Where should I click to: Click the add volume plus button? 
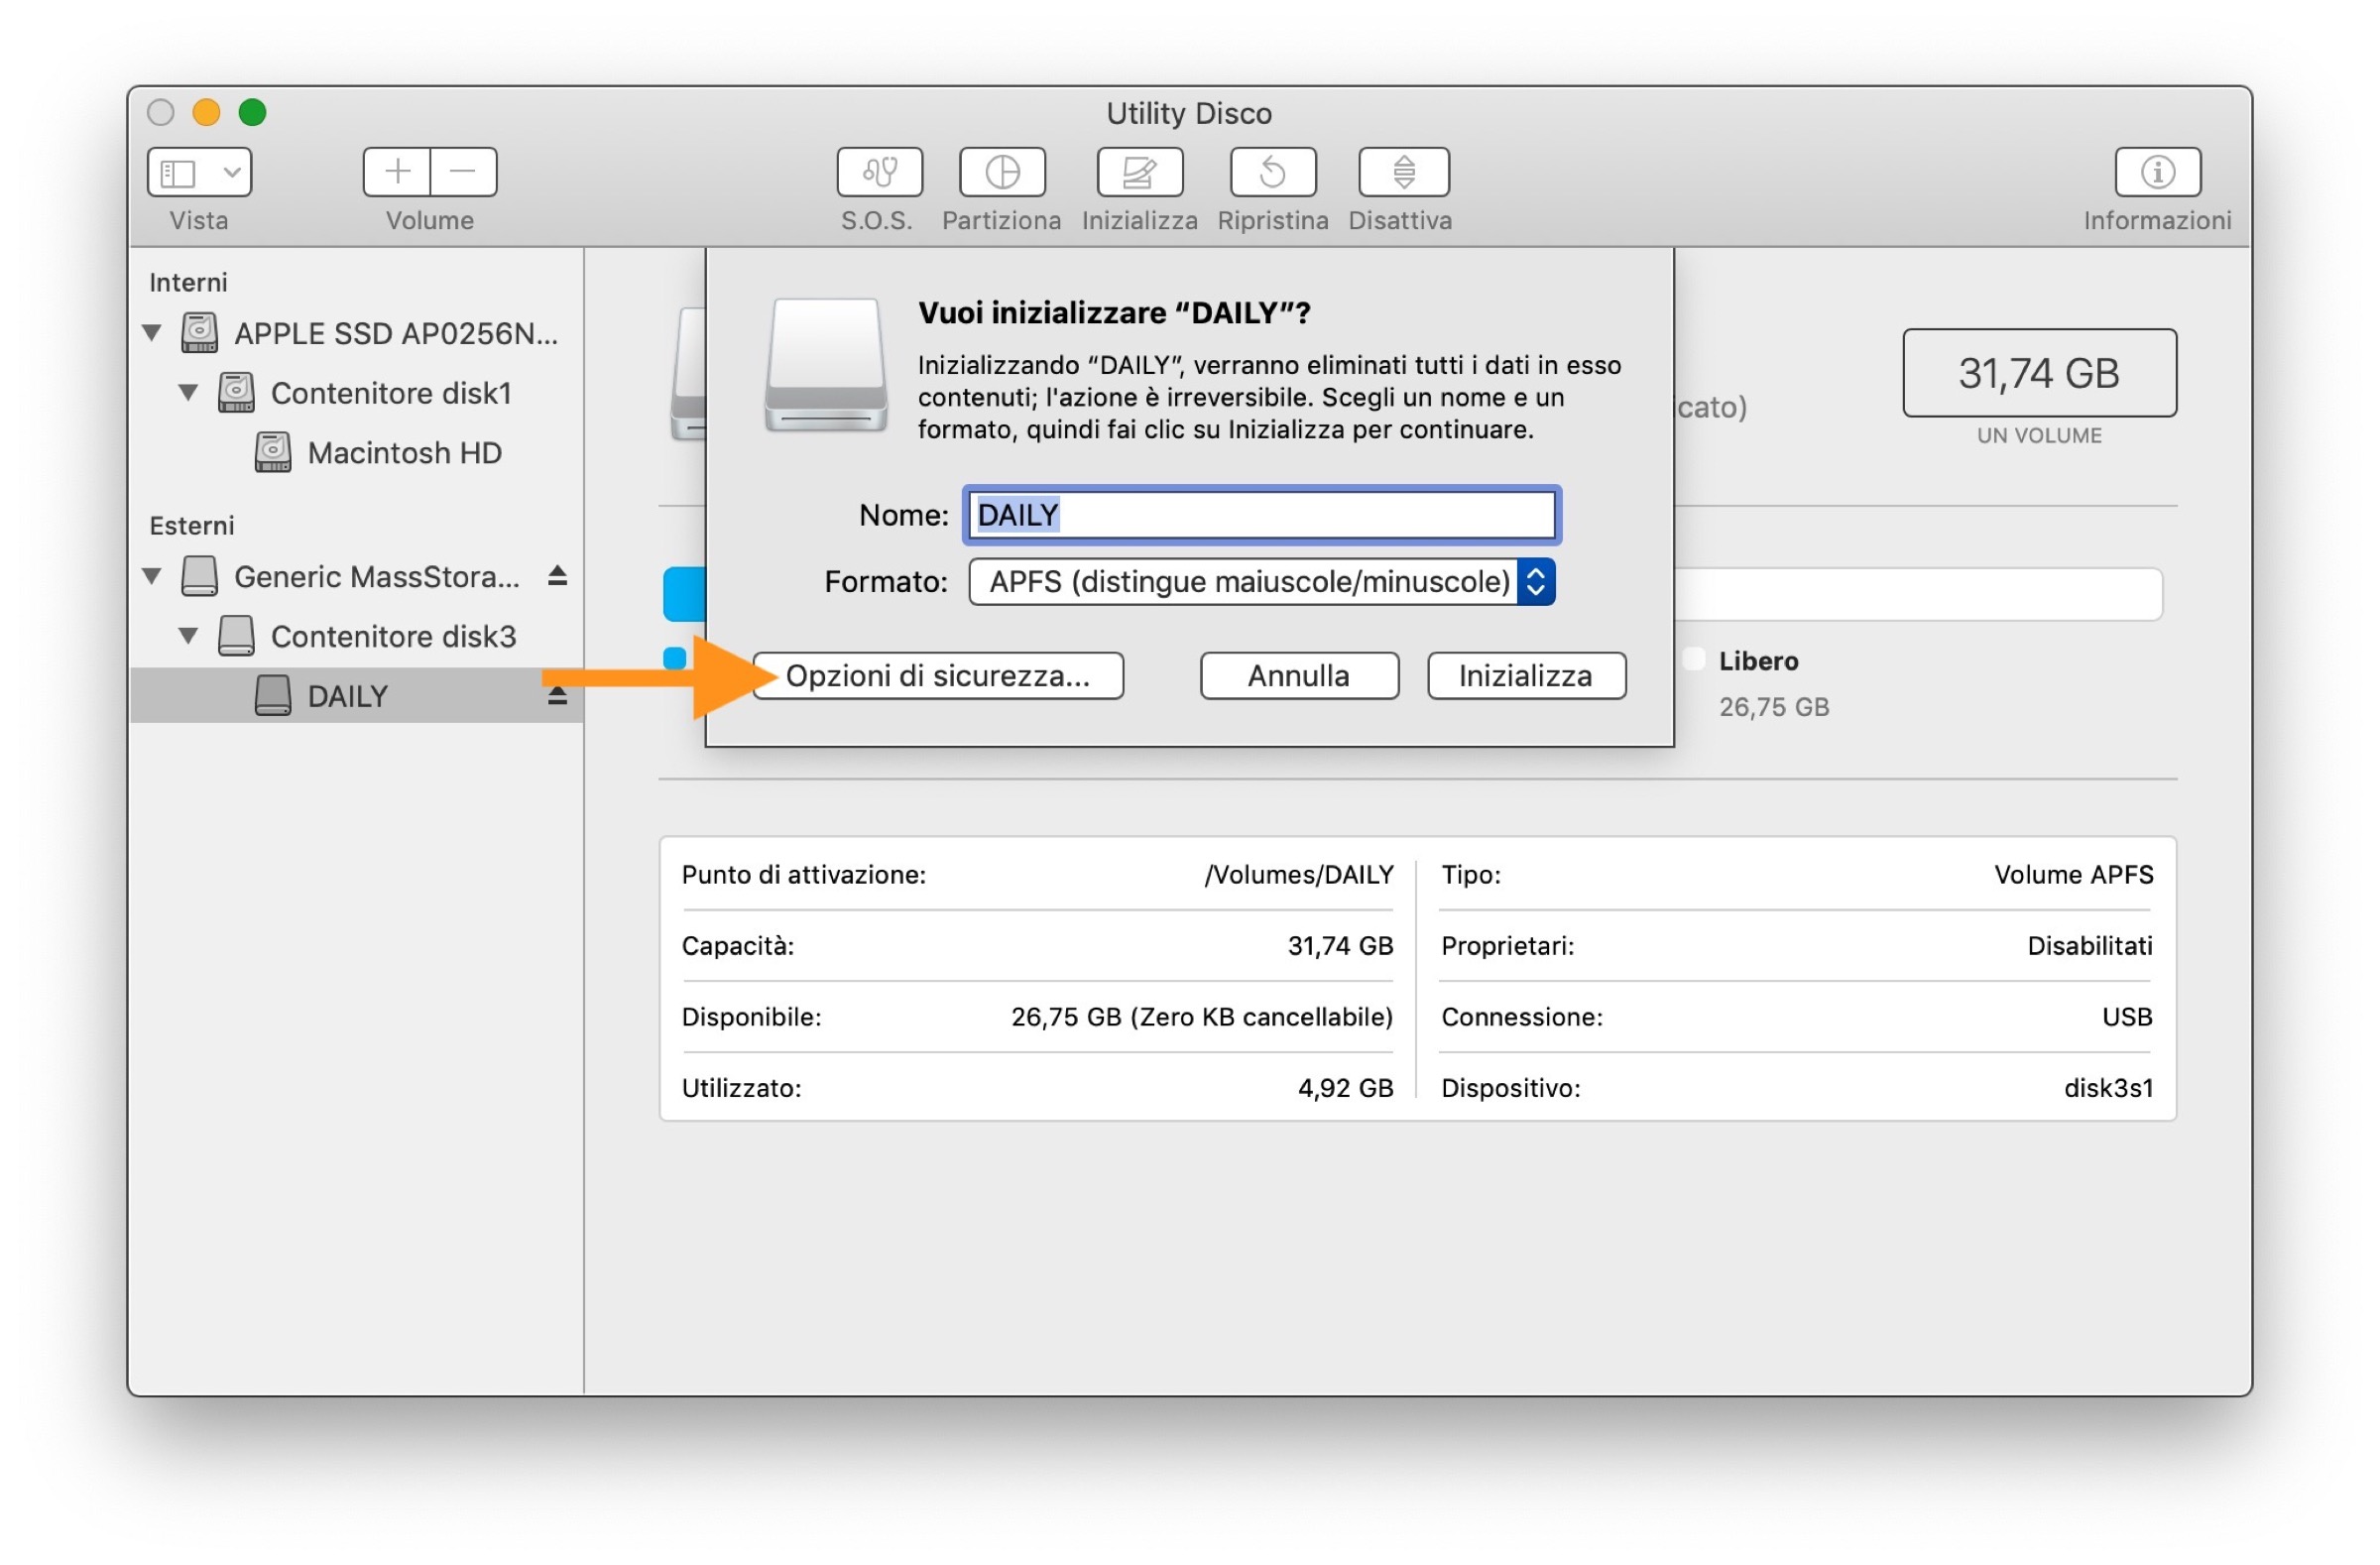(x=397, y=172)
